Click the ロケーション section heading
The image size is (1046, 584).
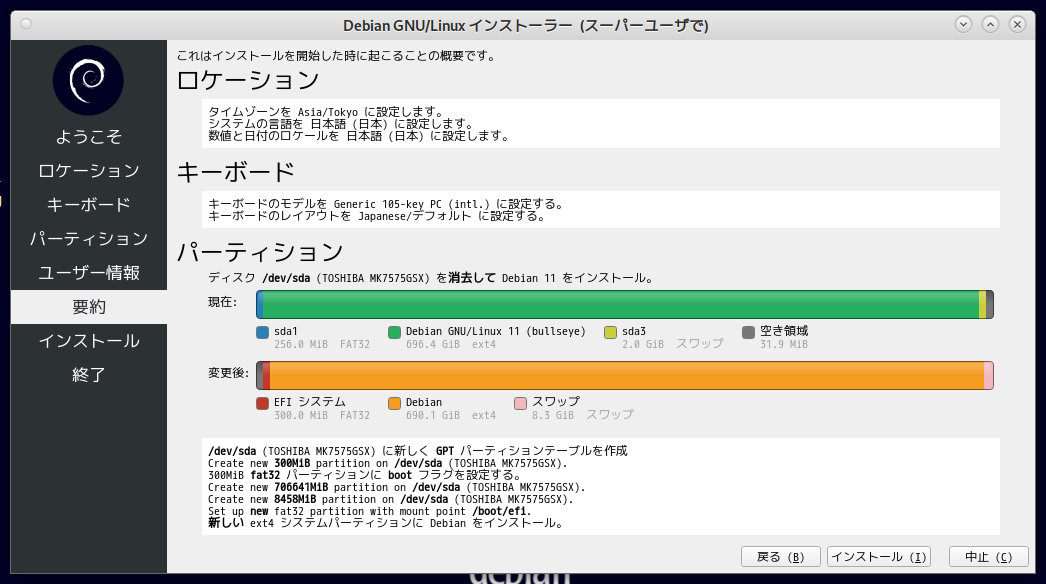click(248, 80)
